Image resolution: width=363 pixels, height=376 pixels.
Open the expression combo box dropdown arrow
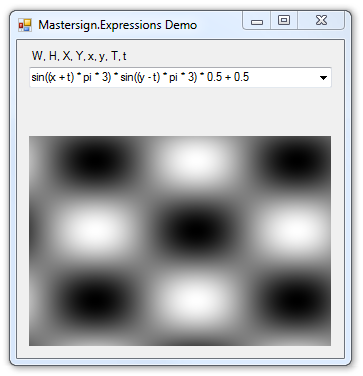tap(323, 78)
